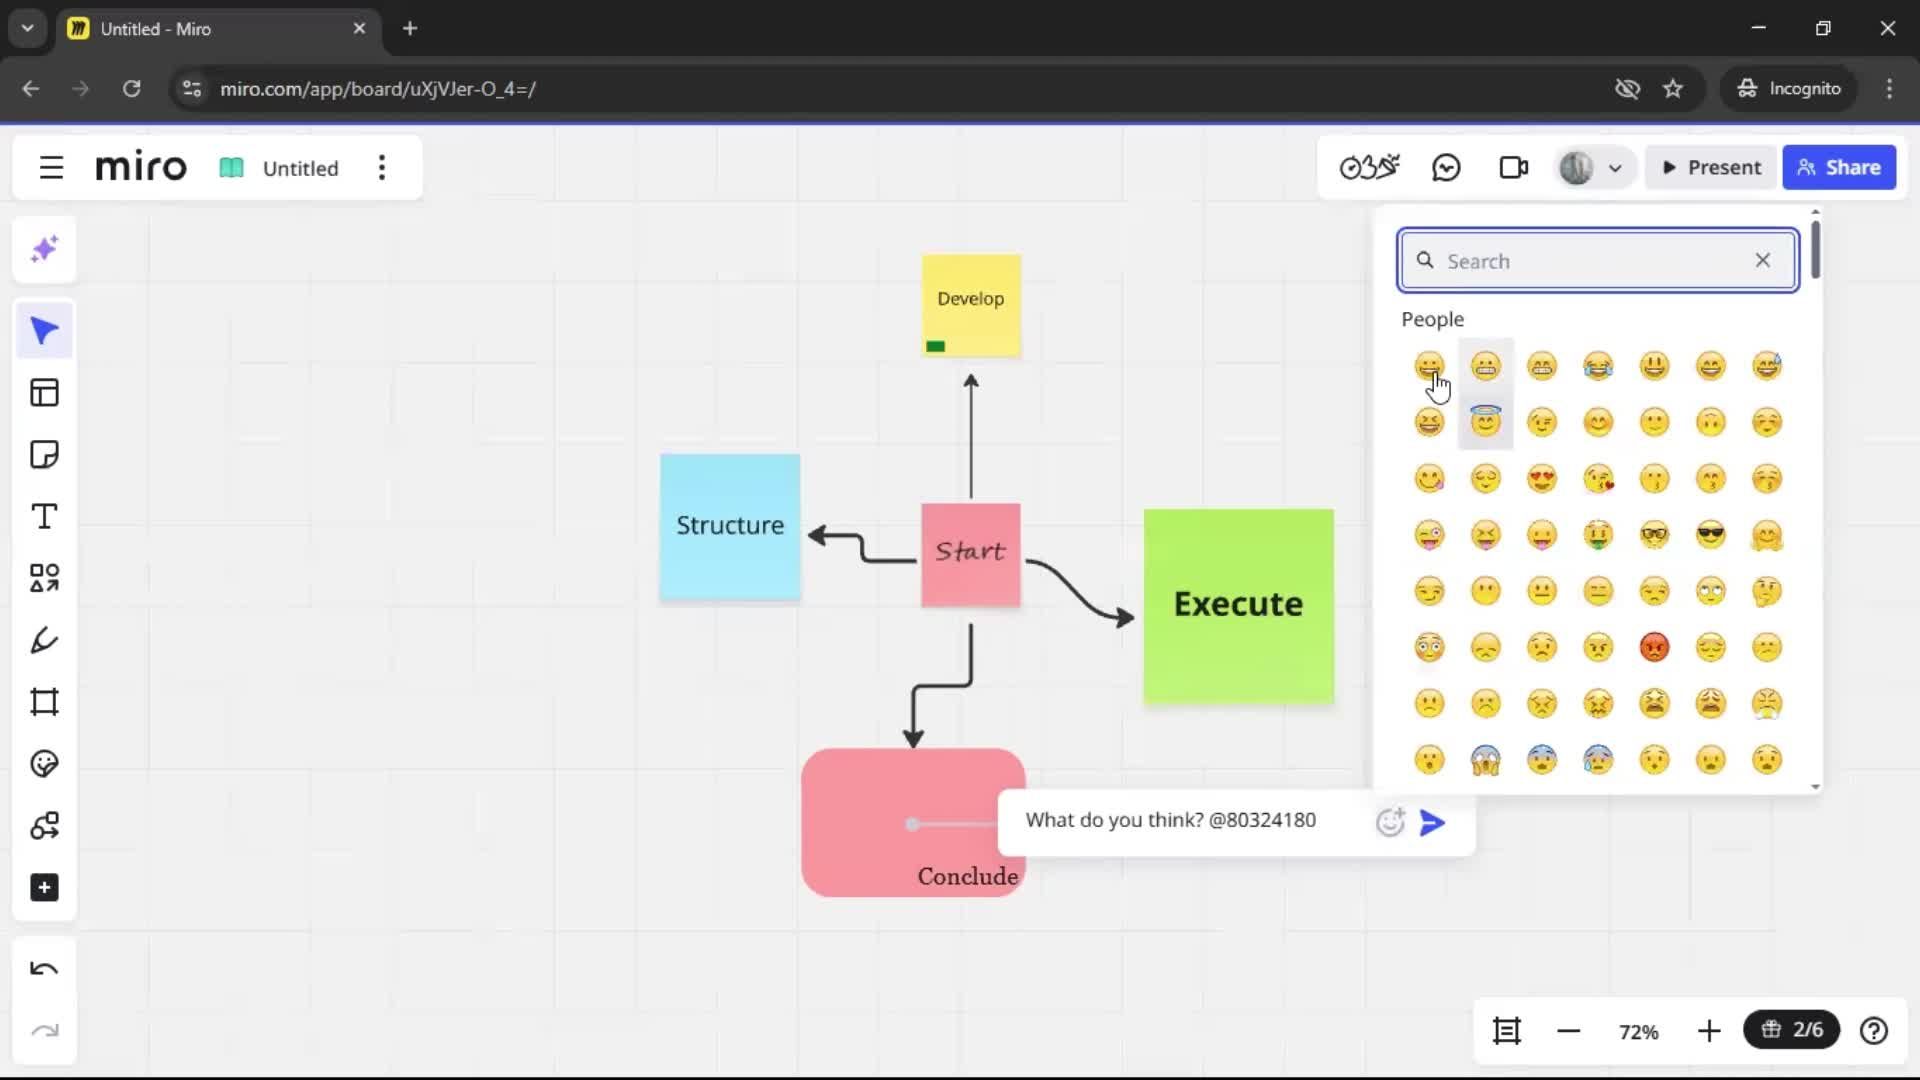
Task: Open the comments panel icon
Action: pyautogui.click(x=1446, y=168)
